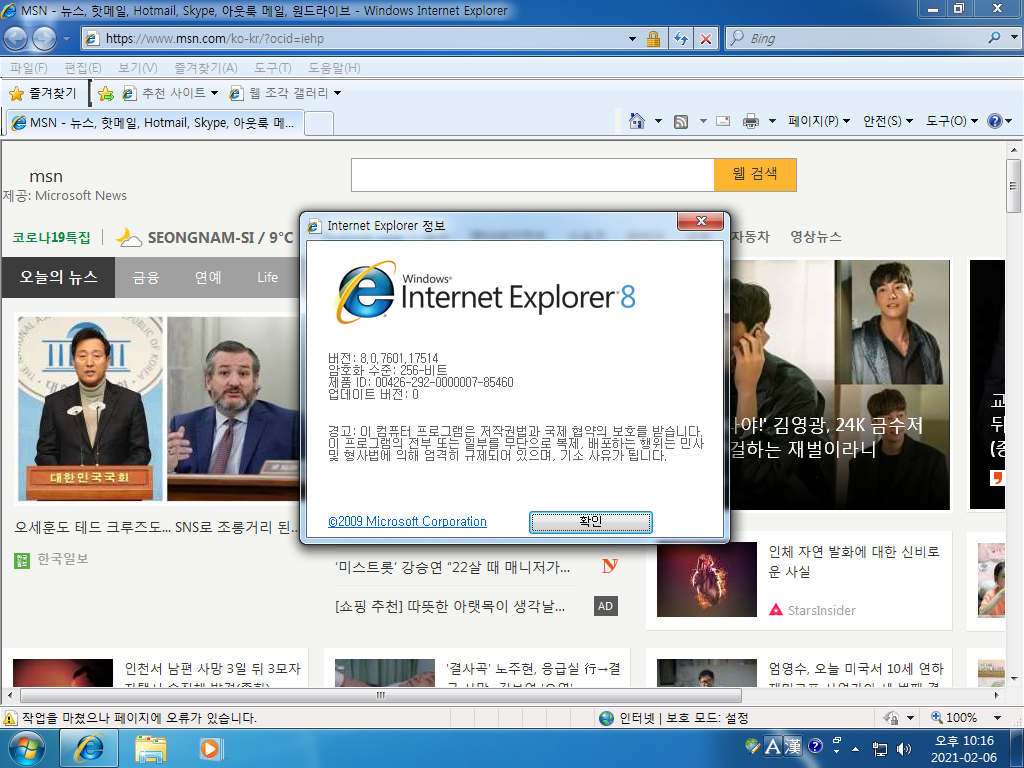Open the 오세훈 and Ted Cruz news thumbnail
The width and height of the screenshot is (1024, 768).
click(x=157, y=409)
